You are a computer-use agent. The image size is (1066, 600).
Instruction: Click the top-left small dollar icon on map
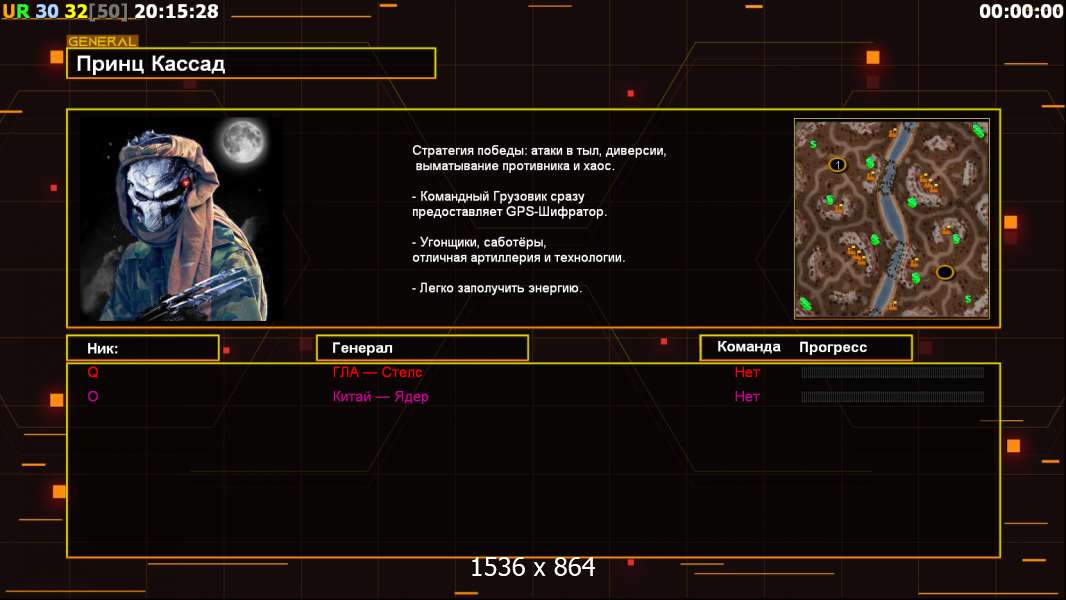[x=813, y=144]
